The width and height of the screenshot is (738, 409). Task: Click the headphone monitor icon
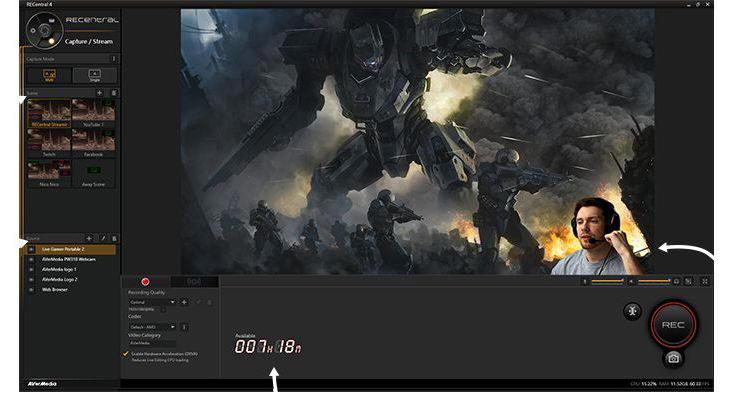point(676,281)
